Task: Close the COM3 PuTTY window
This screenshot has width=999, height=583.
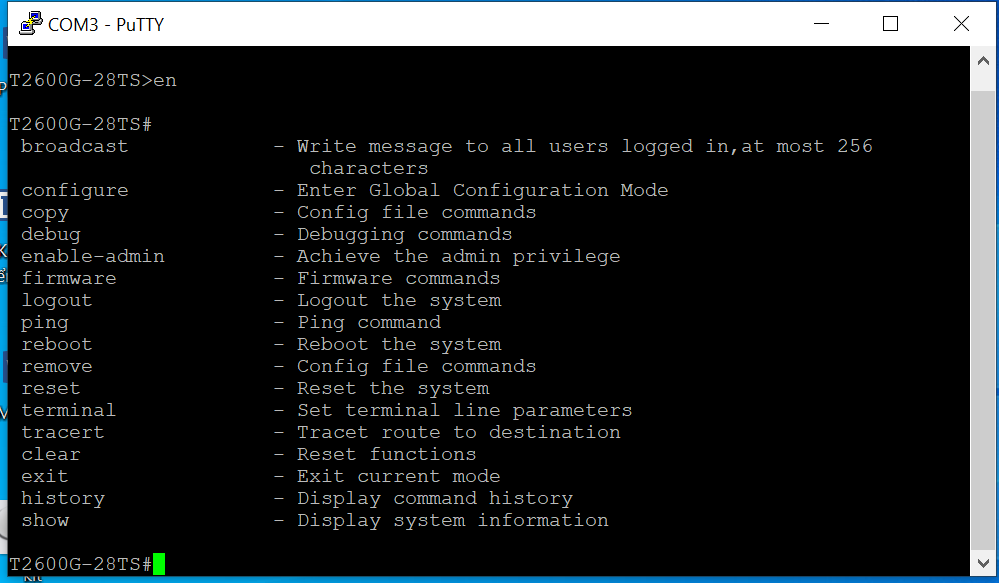Action: [x=960, y=24]
